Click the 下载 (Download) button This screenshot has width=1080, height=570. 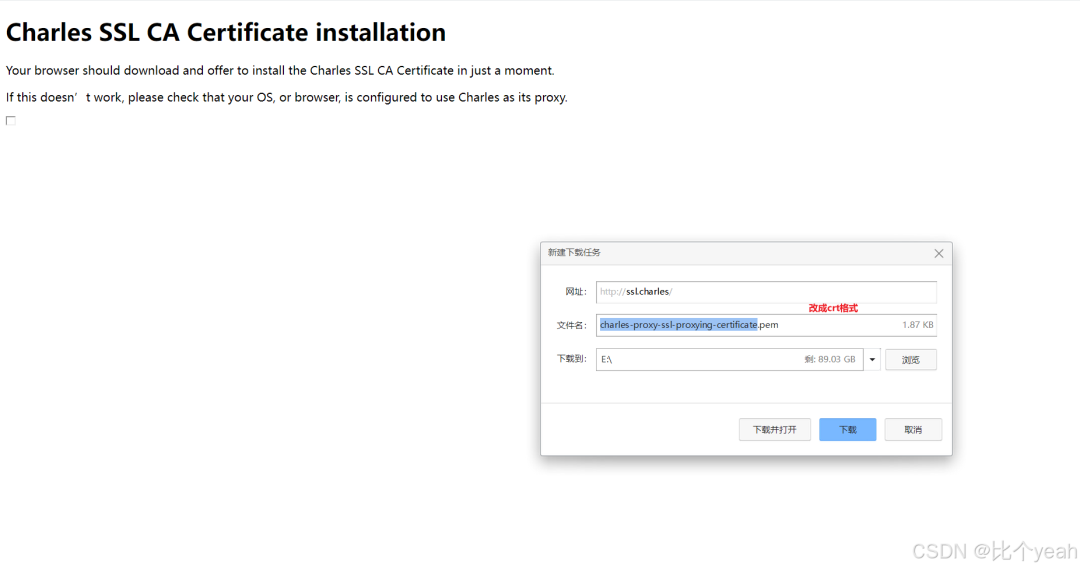[847, 430]
